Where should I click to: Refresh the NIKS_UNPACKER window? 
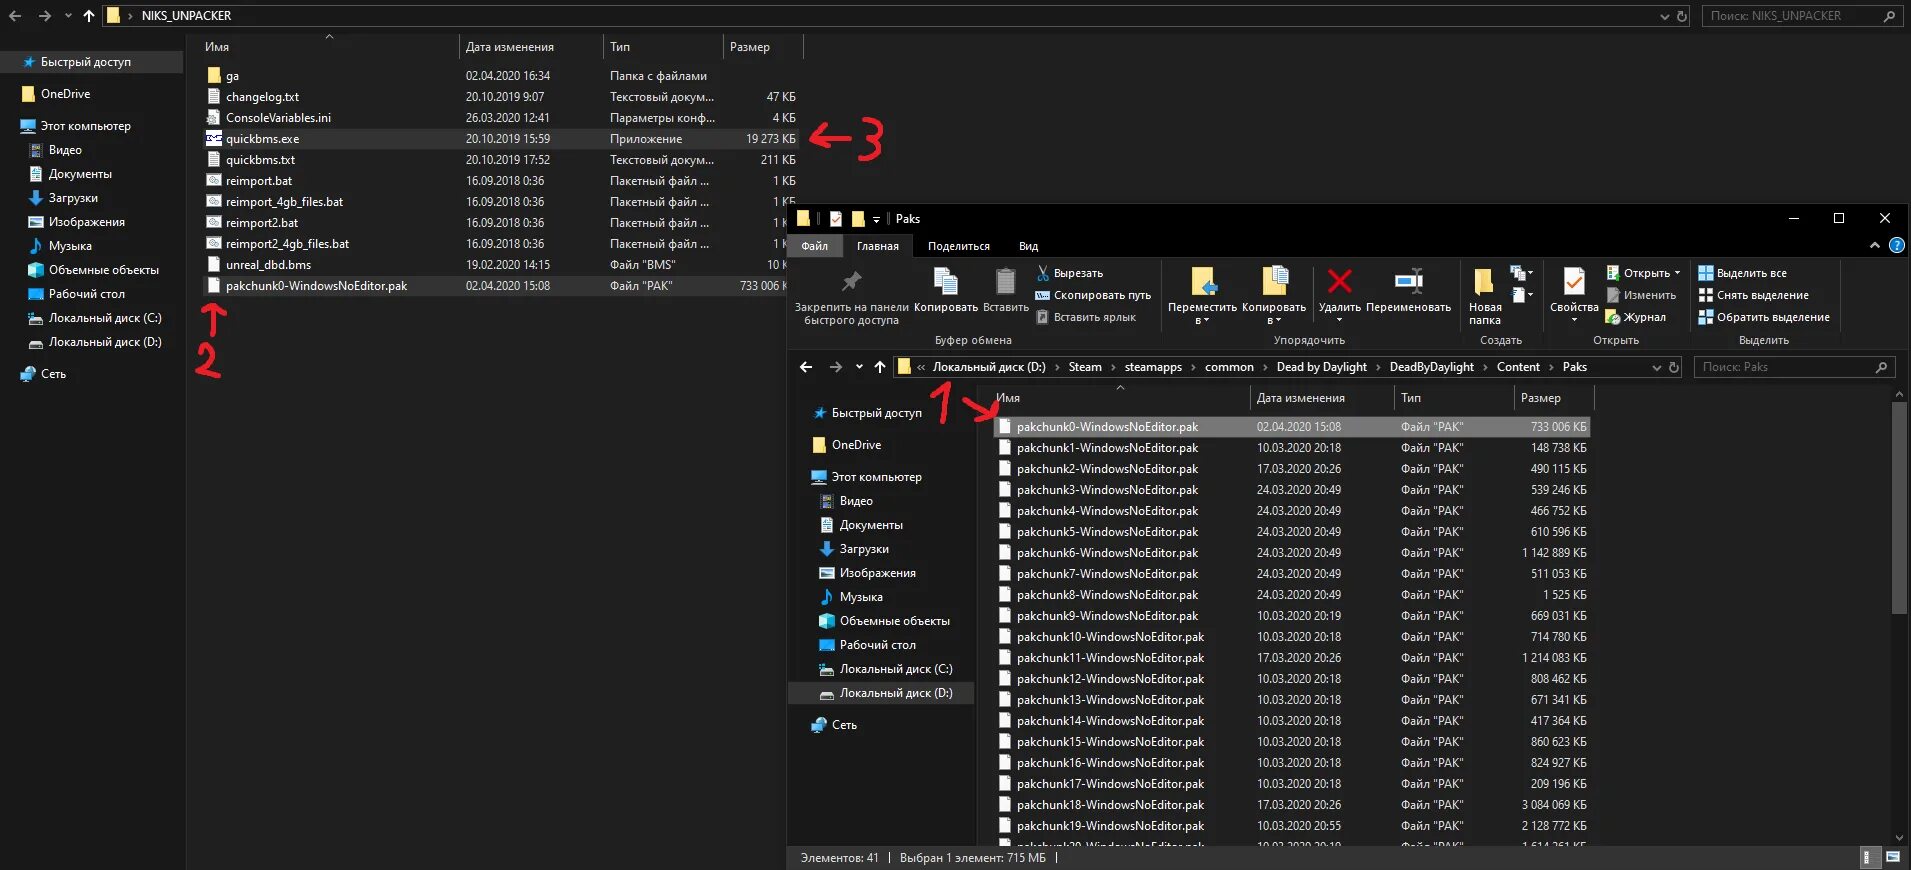[x=1681, y=16]
